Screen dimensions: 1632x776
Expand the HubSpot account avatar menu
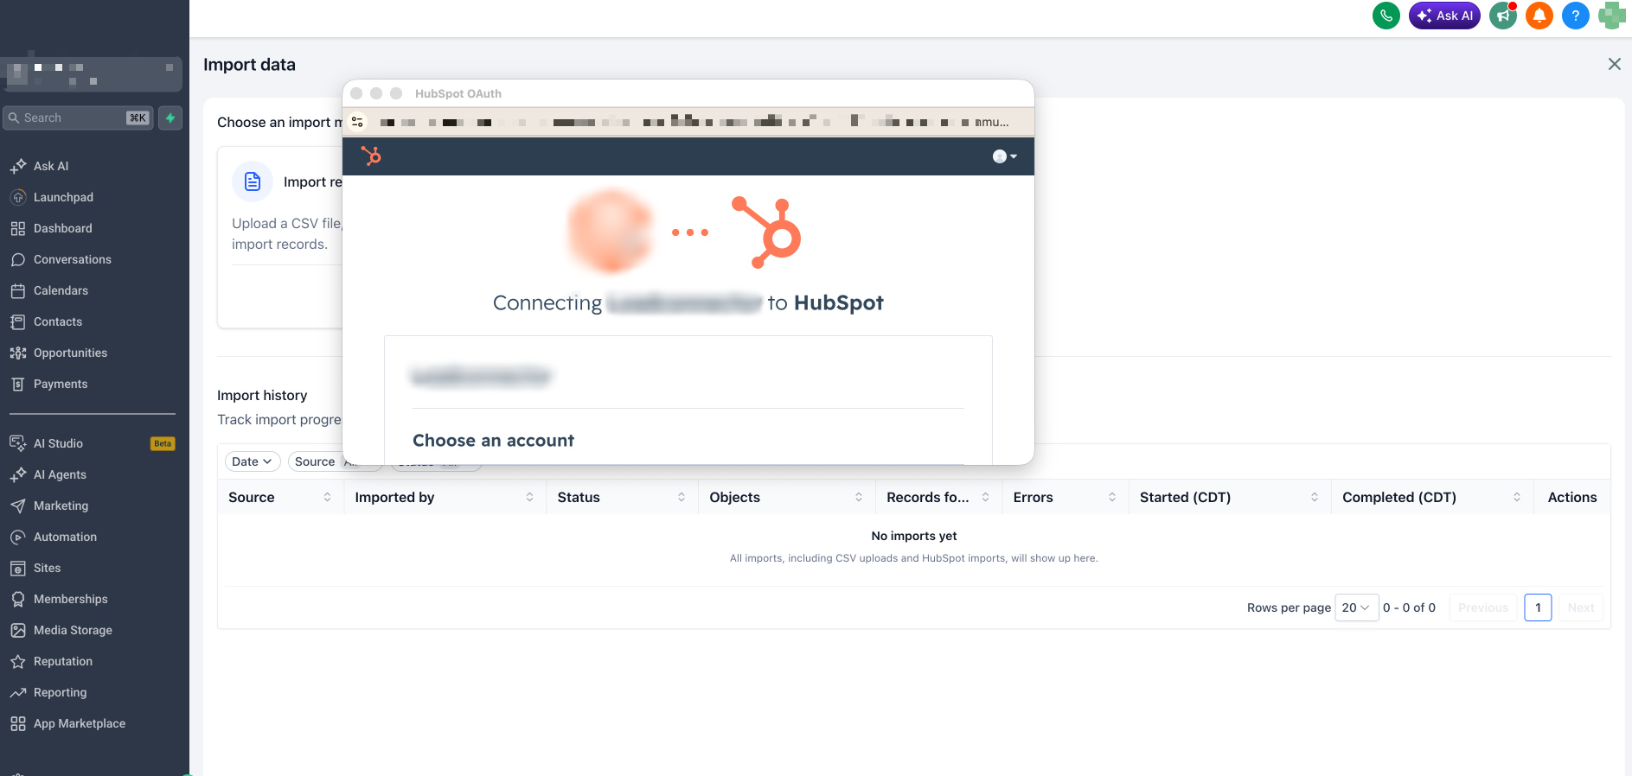1004,156
